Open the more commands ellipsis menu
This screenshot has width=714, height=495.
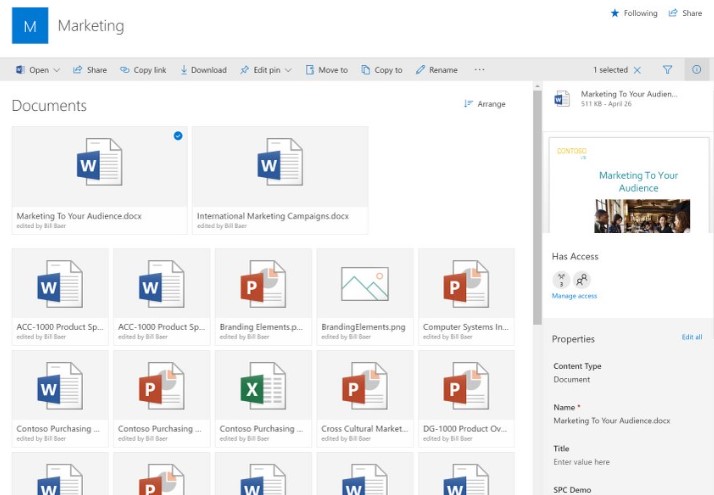point(479,70)
